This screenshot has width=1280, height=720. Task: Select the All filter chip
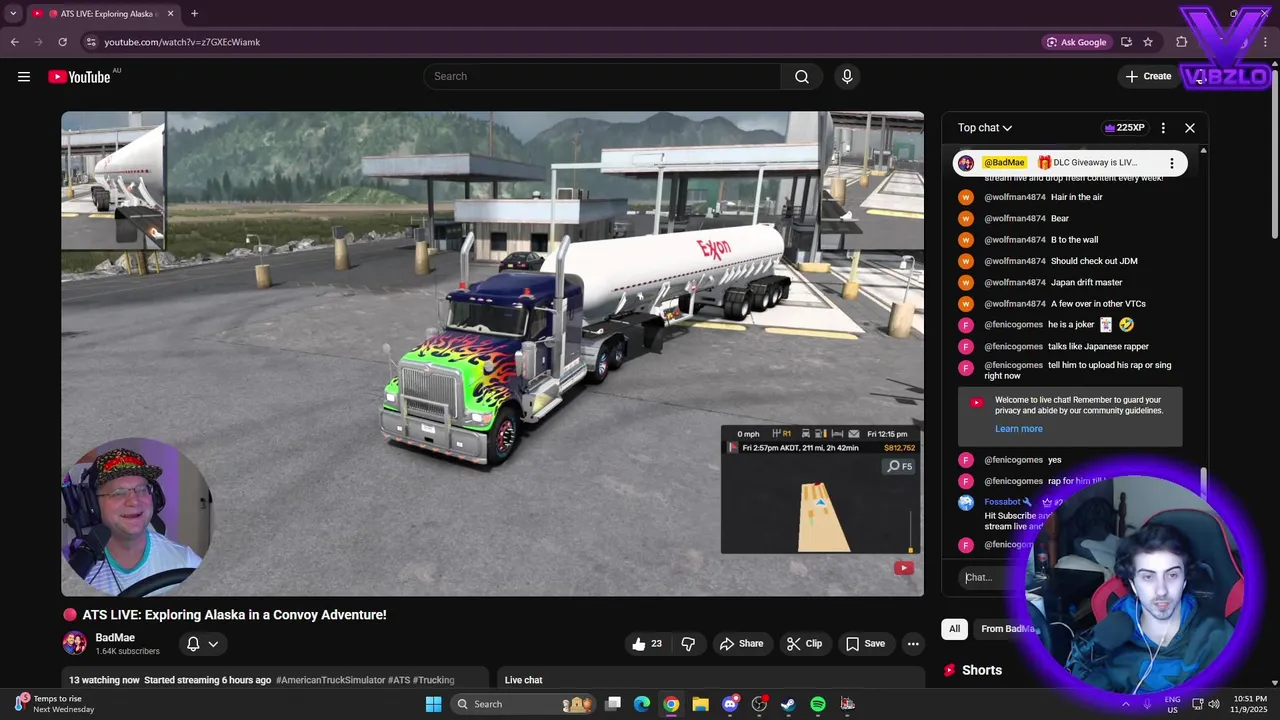coord(954,629)
